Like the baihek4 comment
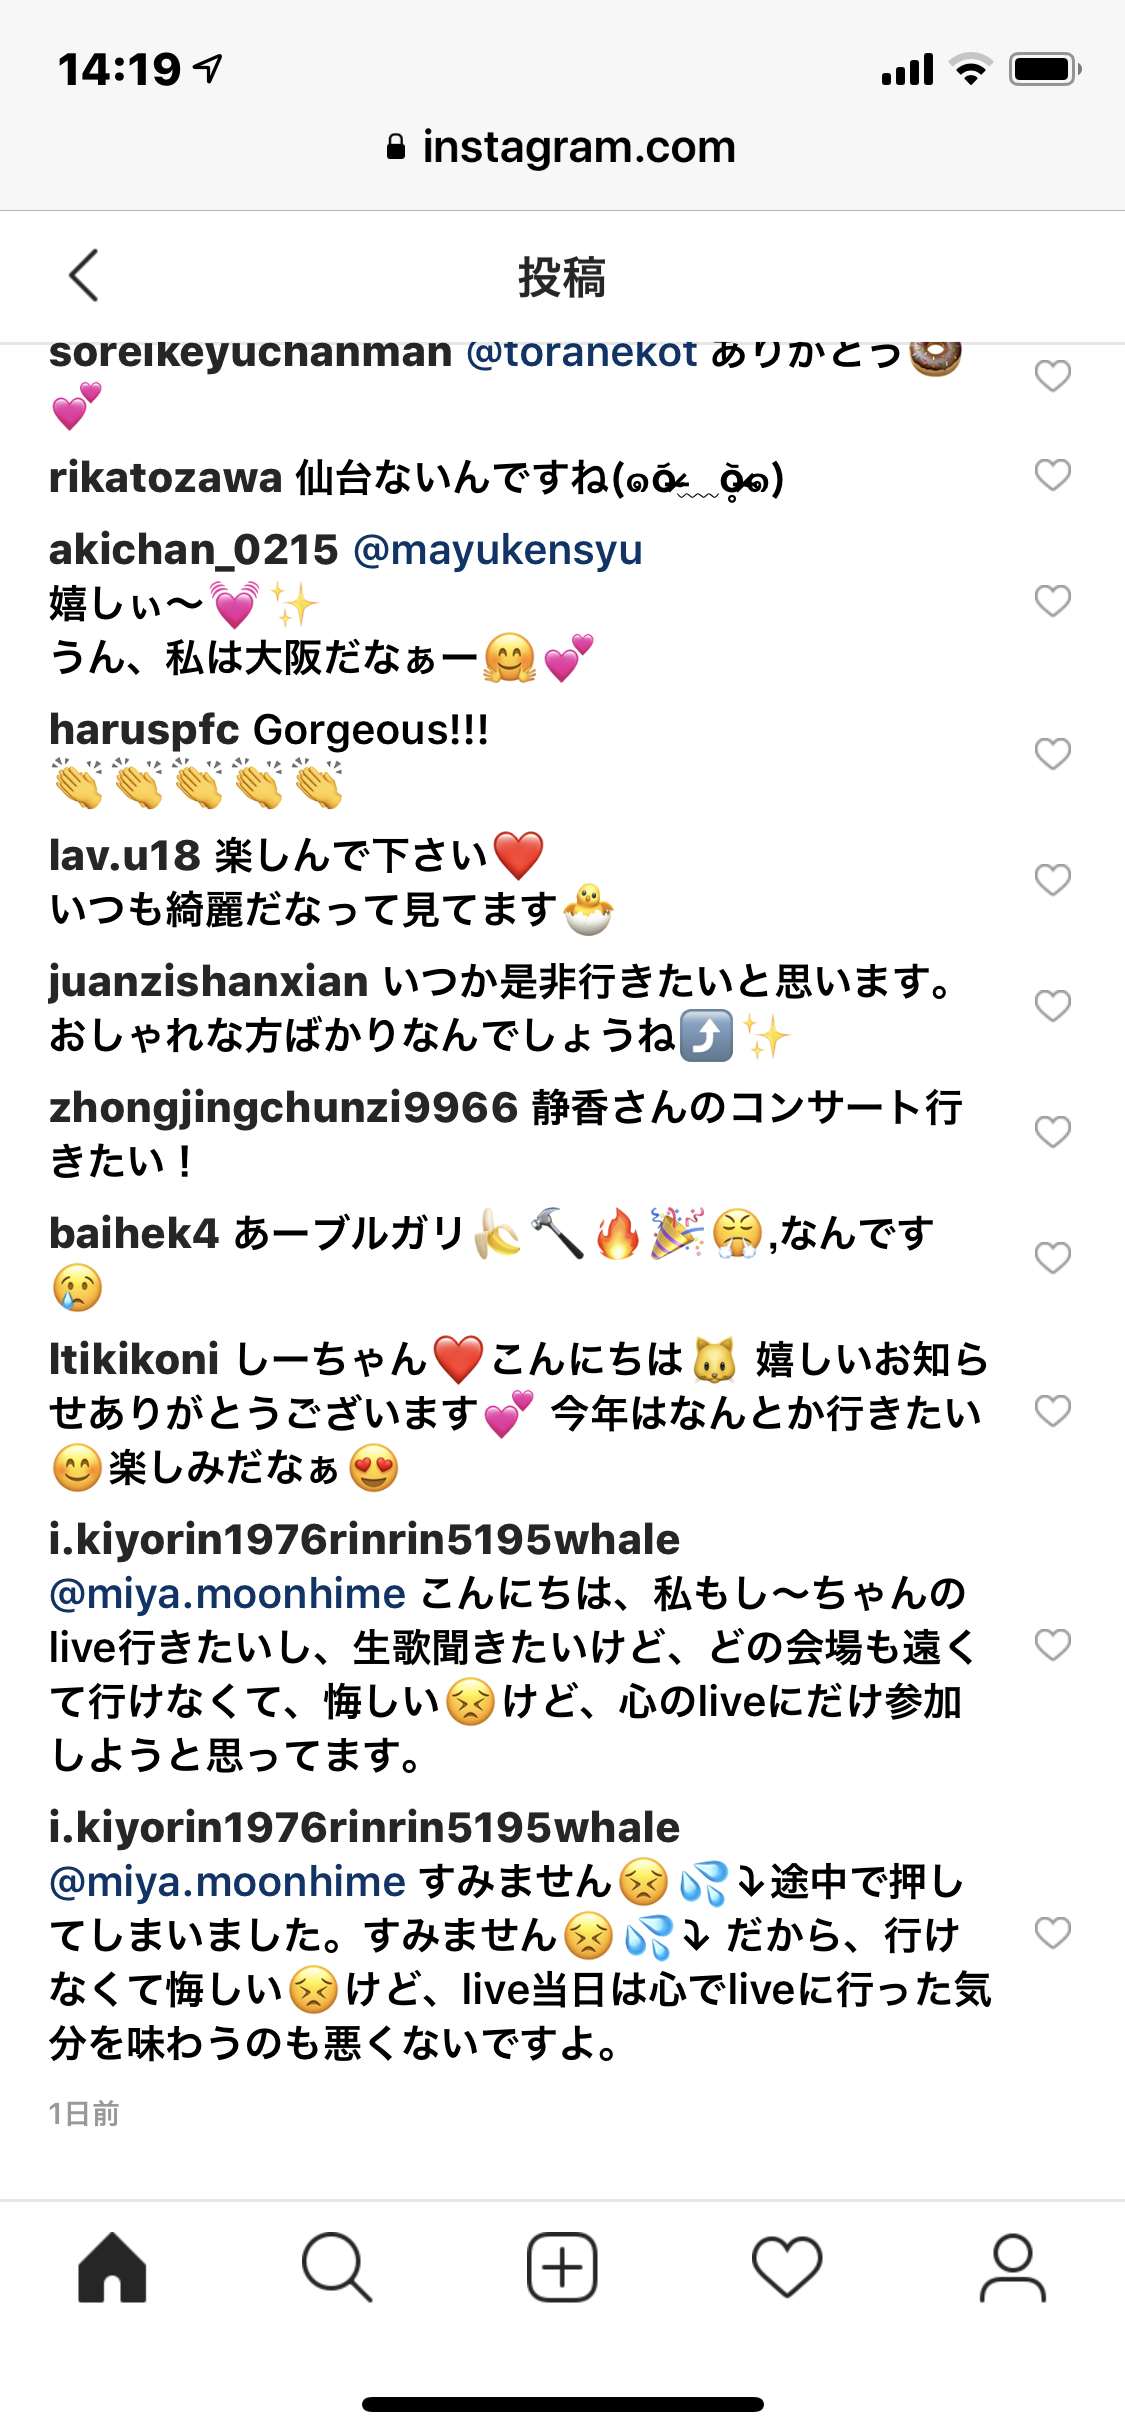This screenshot has height=2436, width=1125. click(1052, 1258)
